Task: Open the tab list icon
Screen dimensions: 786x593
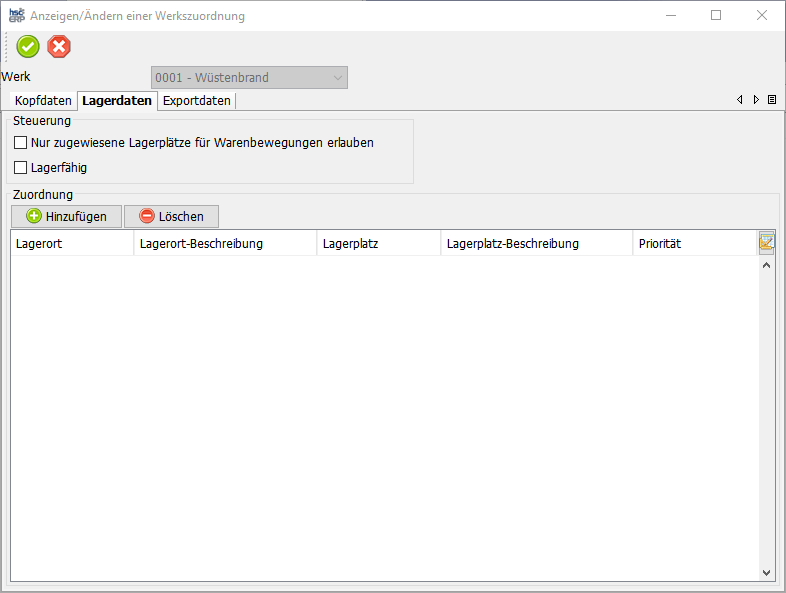Action: 772,100
